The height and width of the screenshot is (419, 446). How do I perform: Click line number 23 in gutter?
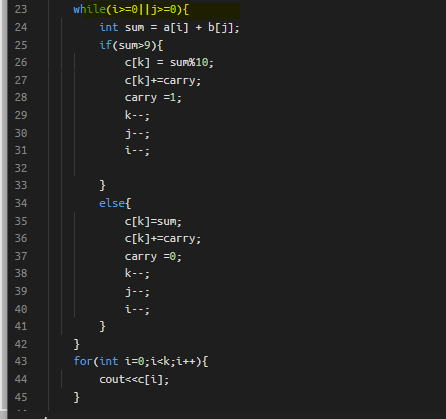pyautogui.click(x=21, y=9)
